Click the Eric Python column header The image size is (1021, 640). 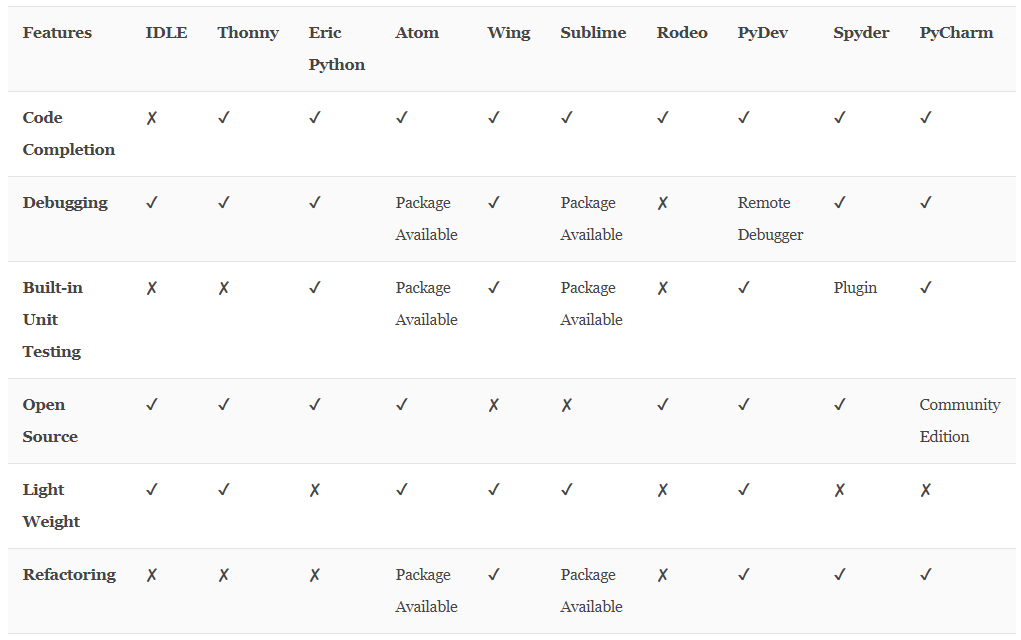click(337, 49)
